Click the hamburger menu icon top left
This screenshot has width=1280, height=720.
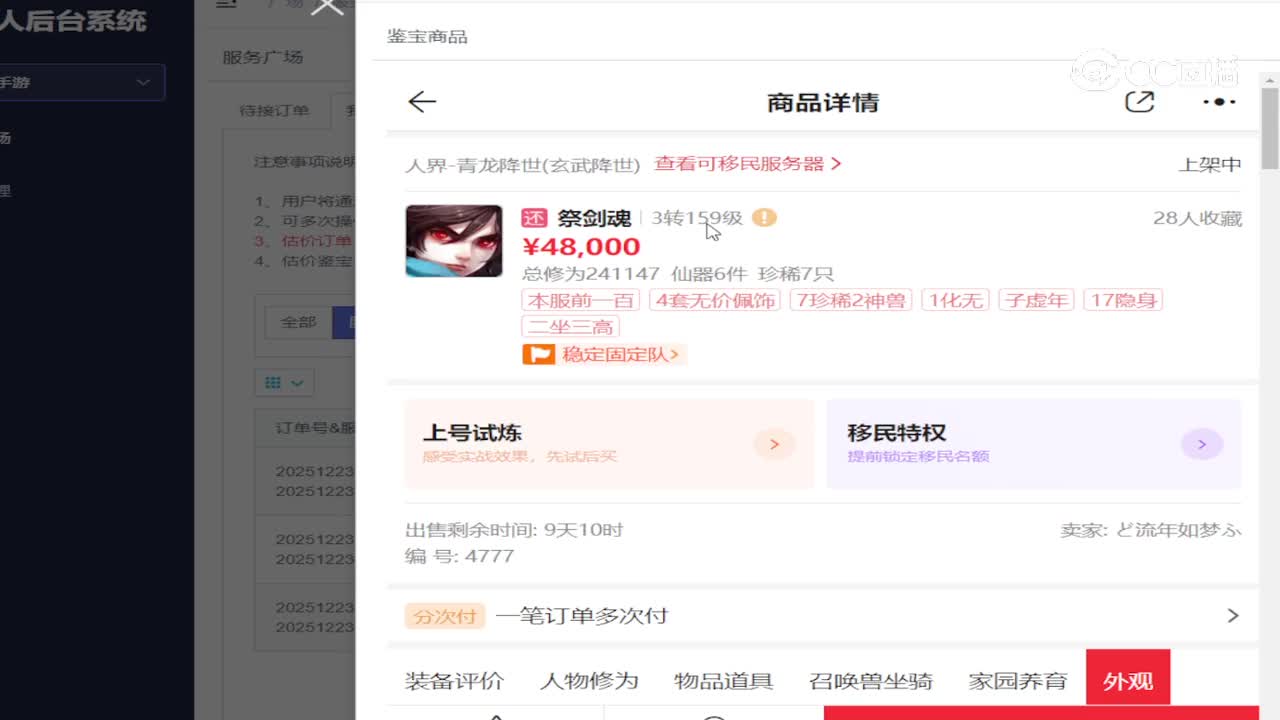pos(225,4)
